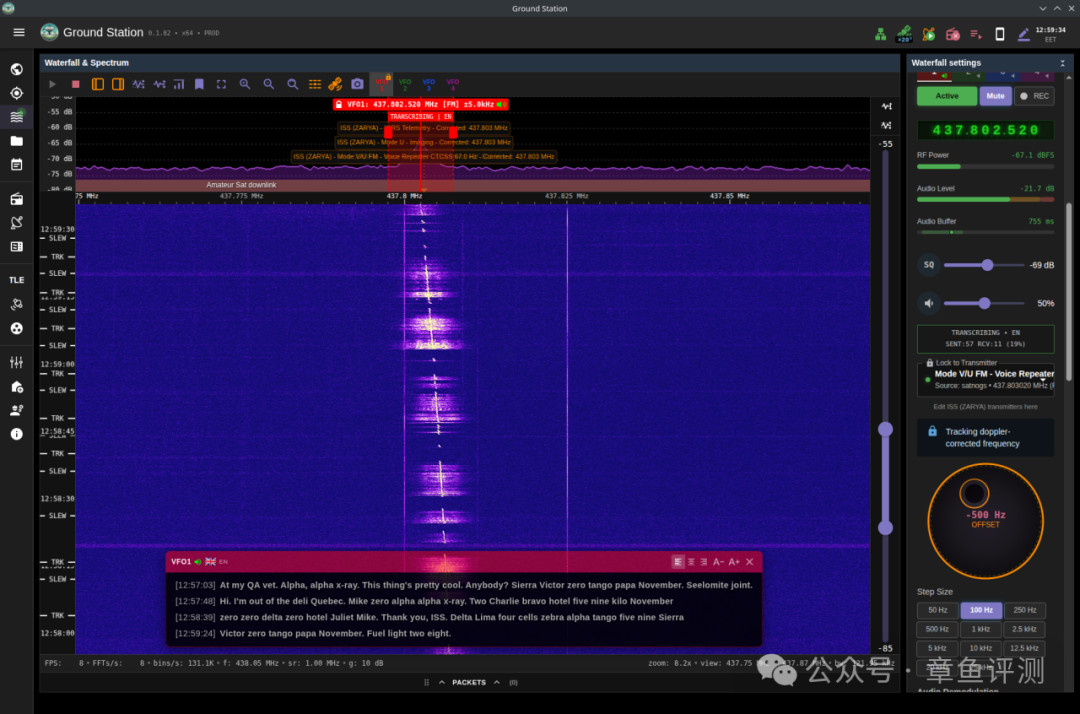Start waterfall streaming with play button
The width and height of the screenshot is (1080, 714).
tap(52, 84)
